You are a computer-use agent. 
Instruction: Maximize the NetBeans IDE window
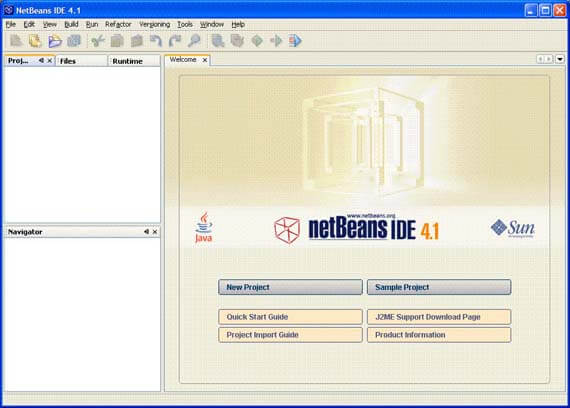(545, 10)
